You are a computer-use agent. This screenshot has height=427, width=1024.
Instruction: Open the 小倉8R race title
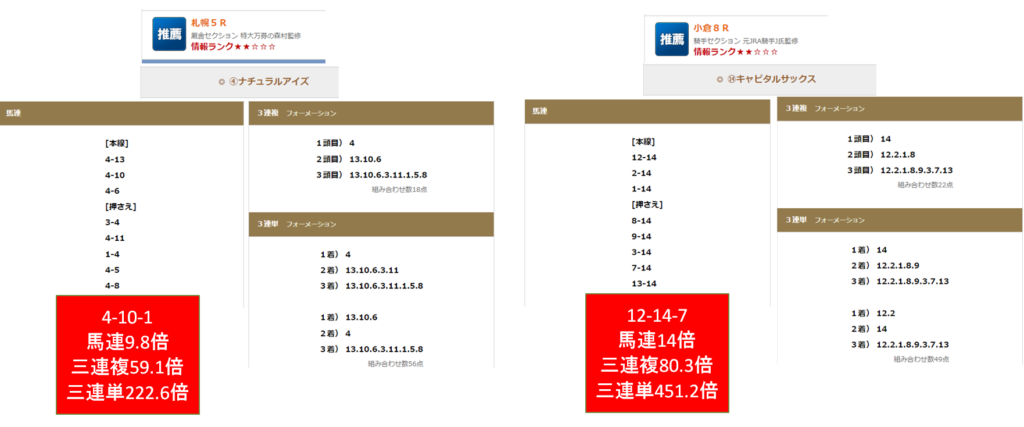pyautogui.click(x=712, y=24)
